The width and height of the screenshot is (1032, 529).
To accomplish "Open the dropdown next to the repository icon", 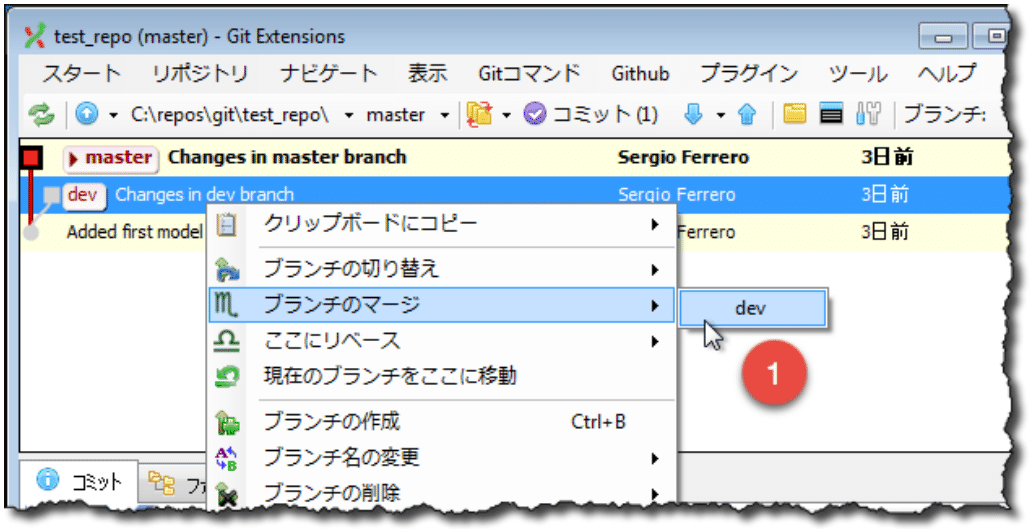I will [x=114, y=116].
